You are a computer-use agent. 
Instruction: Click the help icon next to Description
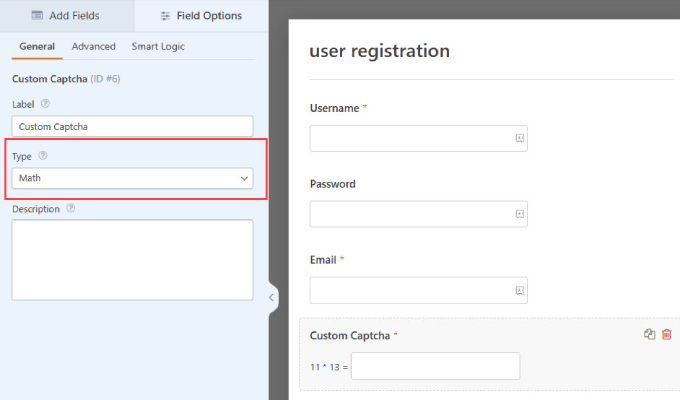70,209
